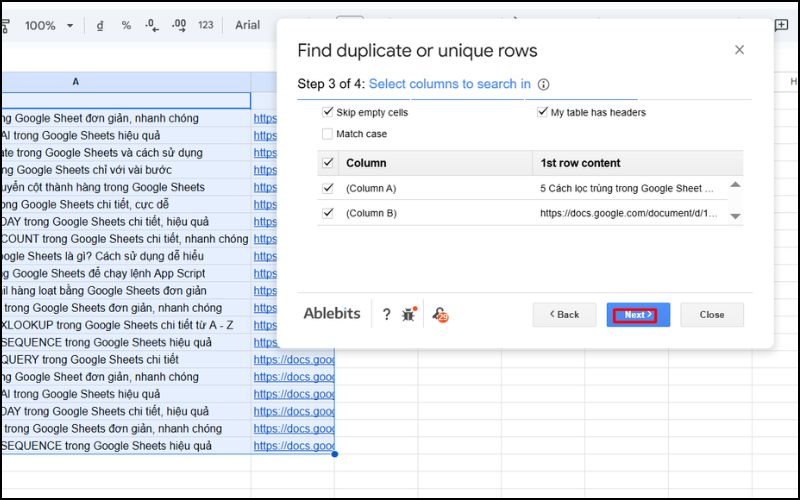Screen dimensions: 800x500
Task: Click the info icon beside step title
Action: click(x=544, y=85)
